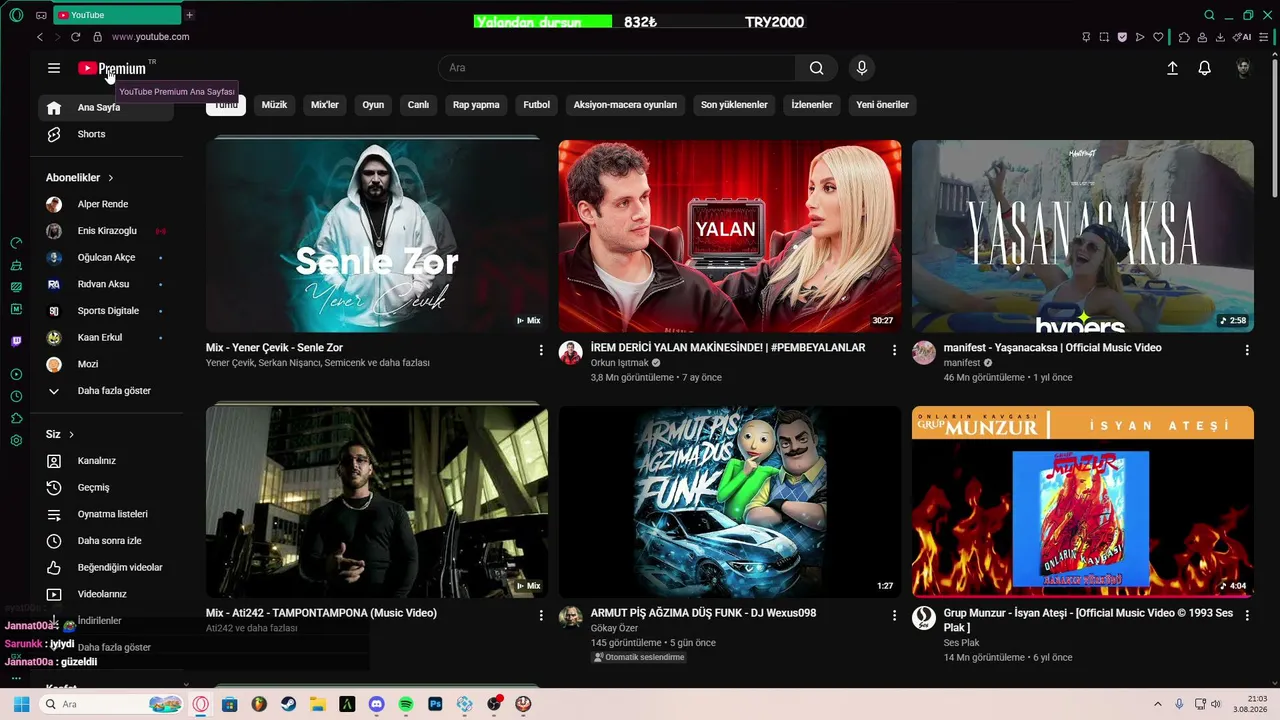Open Spotify from the taskbar
This screenshot has width=1280, height=720.
(x=406, y=704)
